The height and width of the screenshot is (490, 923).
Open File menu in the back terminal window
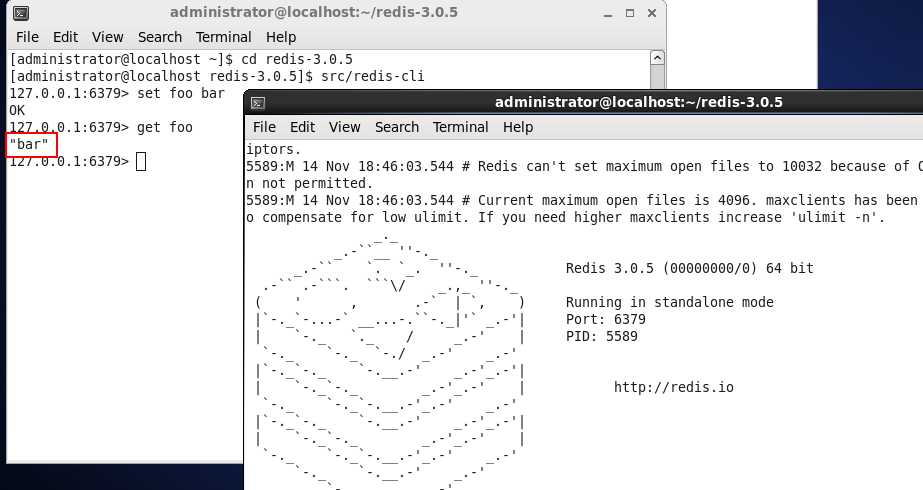pyautogui.click(x=27, y=37)
